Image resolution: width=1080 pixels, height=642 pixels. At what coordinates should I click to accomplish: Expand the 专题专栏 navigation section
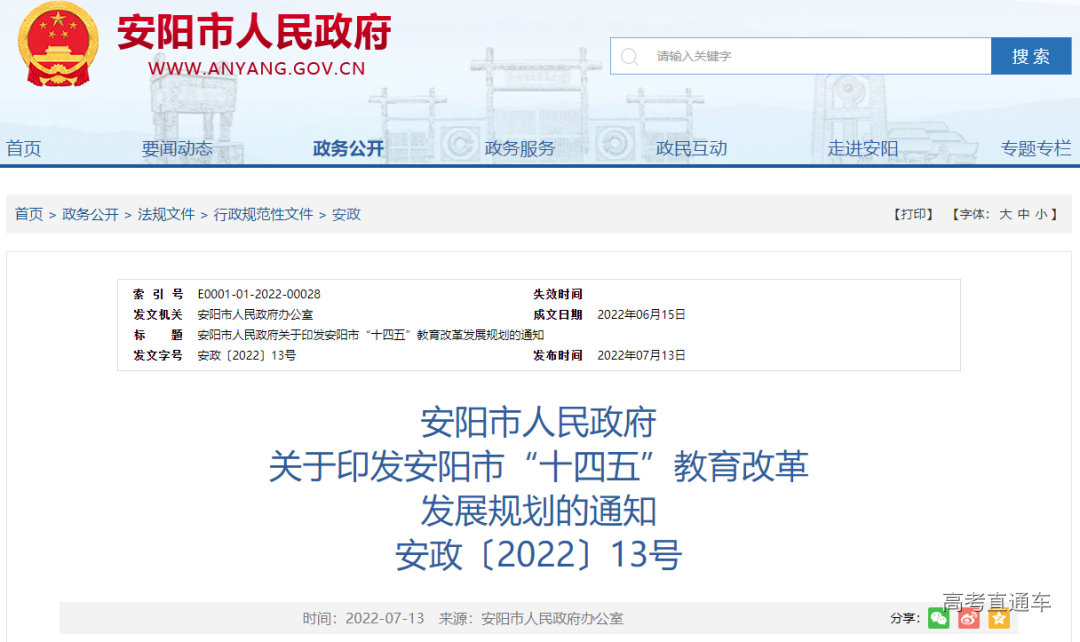1036,147
